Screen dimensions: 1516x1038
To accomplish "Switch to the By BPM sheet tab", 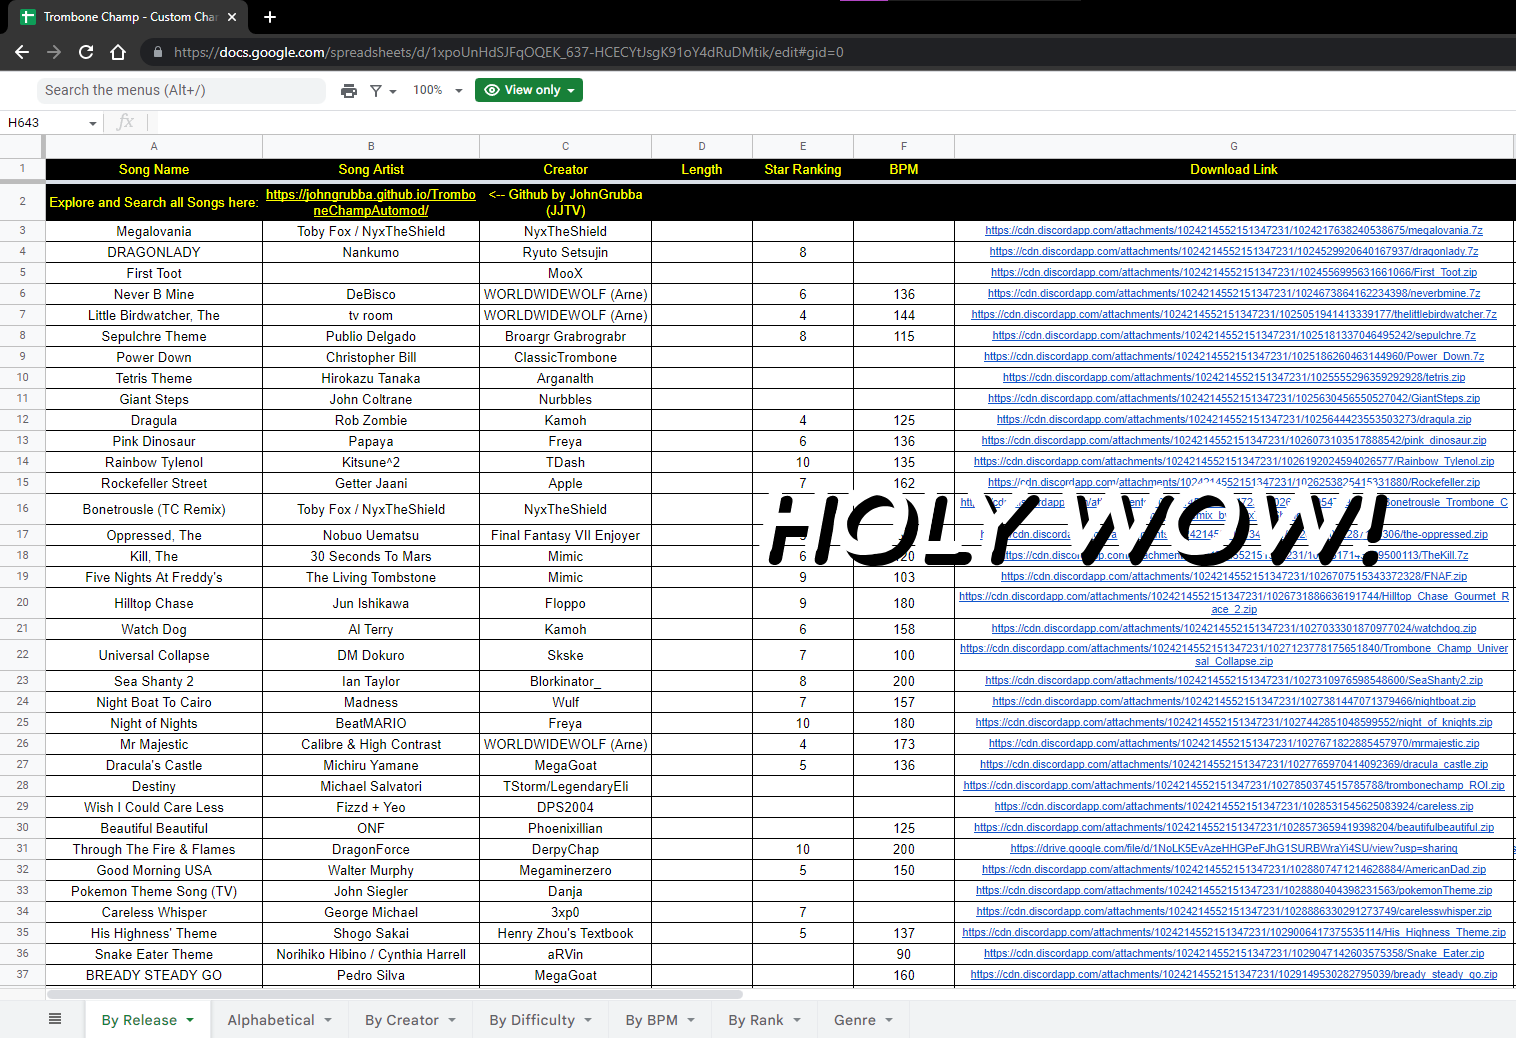I will click(652, 1020).
